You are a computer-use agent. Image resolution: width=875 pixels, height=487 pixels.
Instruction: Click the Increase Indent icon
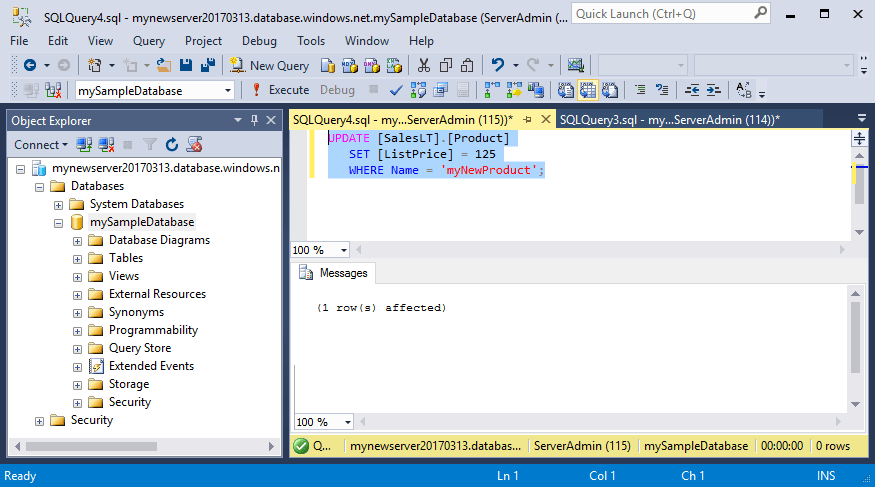pos(714,90)
